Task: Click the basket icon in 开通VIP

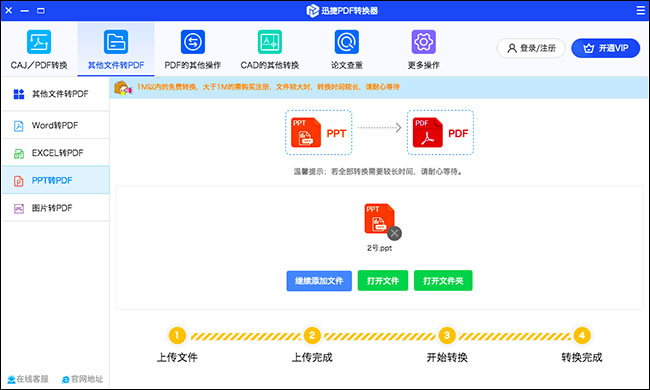Action: [589, 48]
